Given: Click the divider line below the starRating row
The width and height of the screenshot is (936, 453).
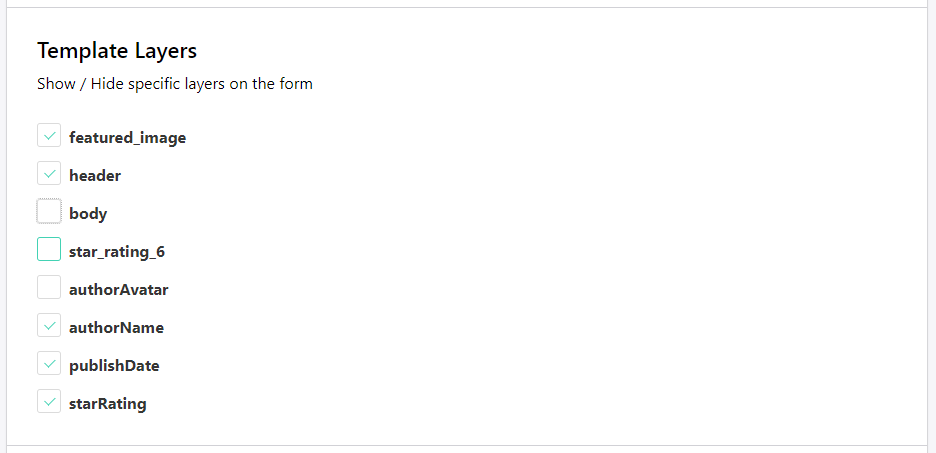Looking at the screenshot, I should click(467, 445).
